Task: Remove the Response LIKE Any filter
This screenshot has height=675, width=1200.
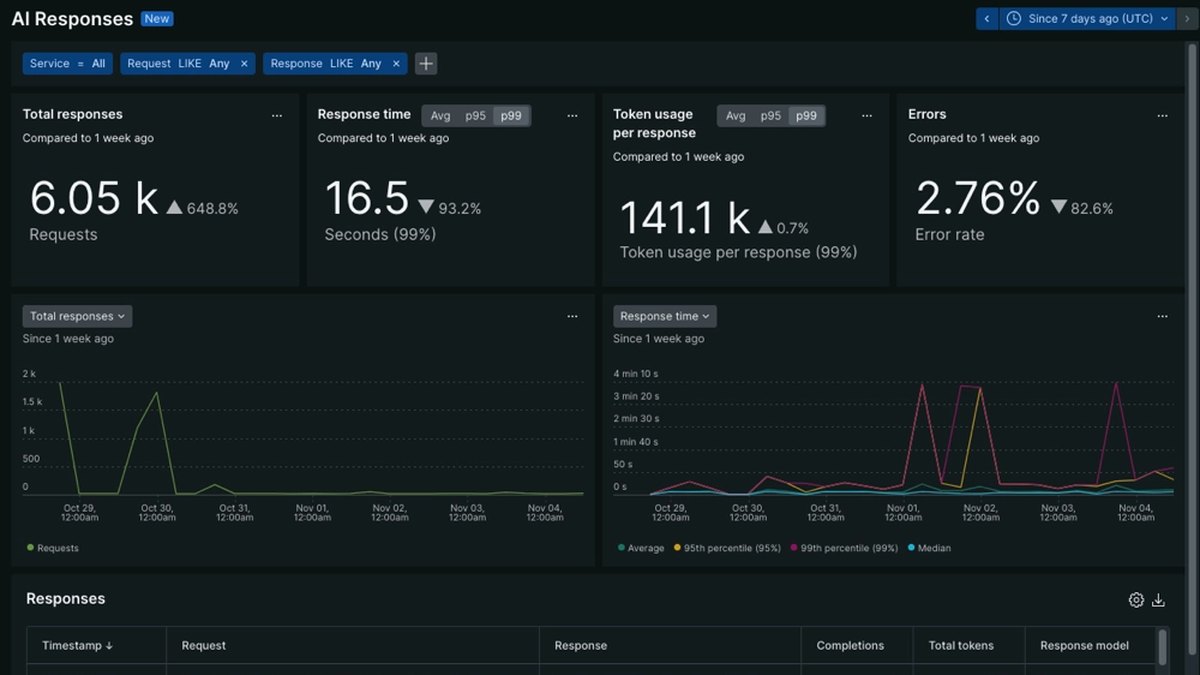Action: click(x=396, y=63)
